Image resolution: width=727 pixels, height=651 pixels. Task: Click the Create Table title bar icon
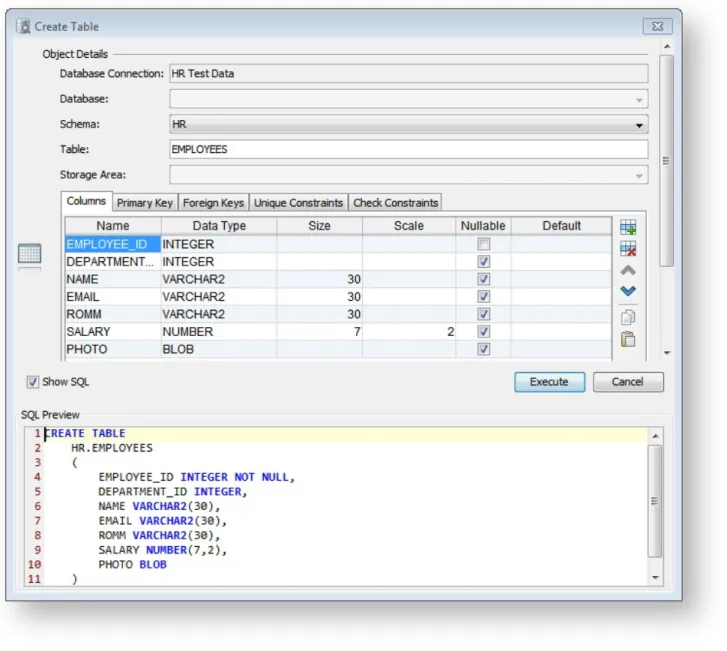coord(23,26)
